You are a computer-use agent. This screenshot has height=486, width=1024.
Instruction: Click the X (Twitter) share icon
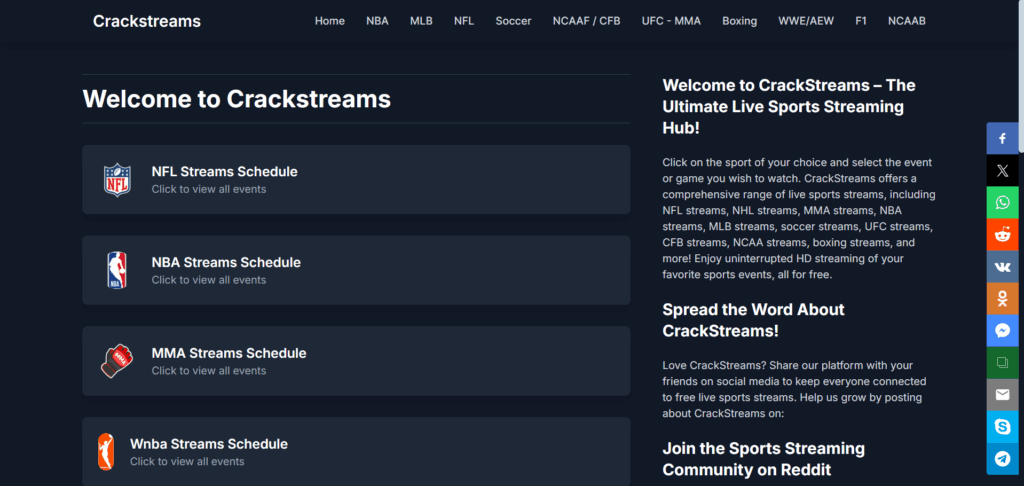tap(1002, 170)
